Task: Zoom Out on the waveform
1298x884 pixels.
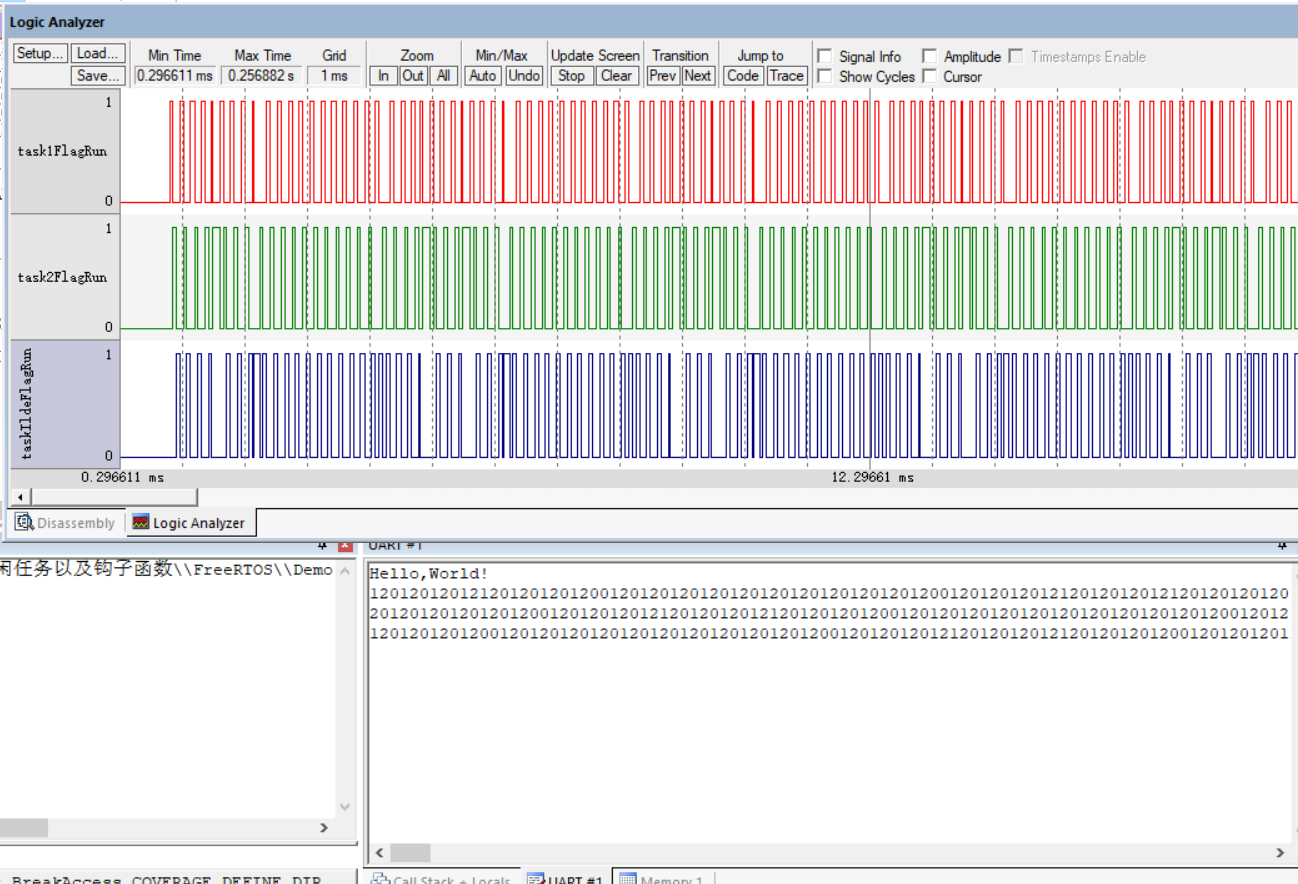Action: [x=413, y=76]
